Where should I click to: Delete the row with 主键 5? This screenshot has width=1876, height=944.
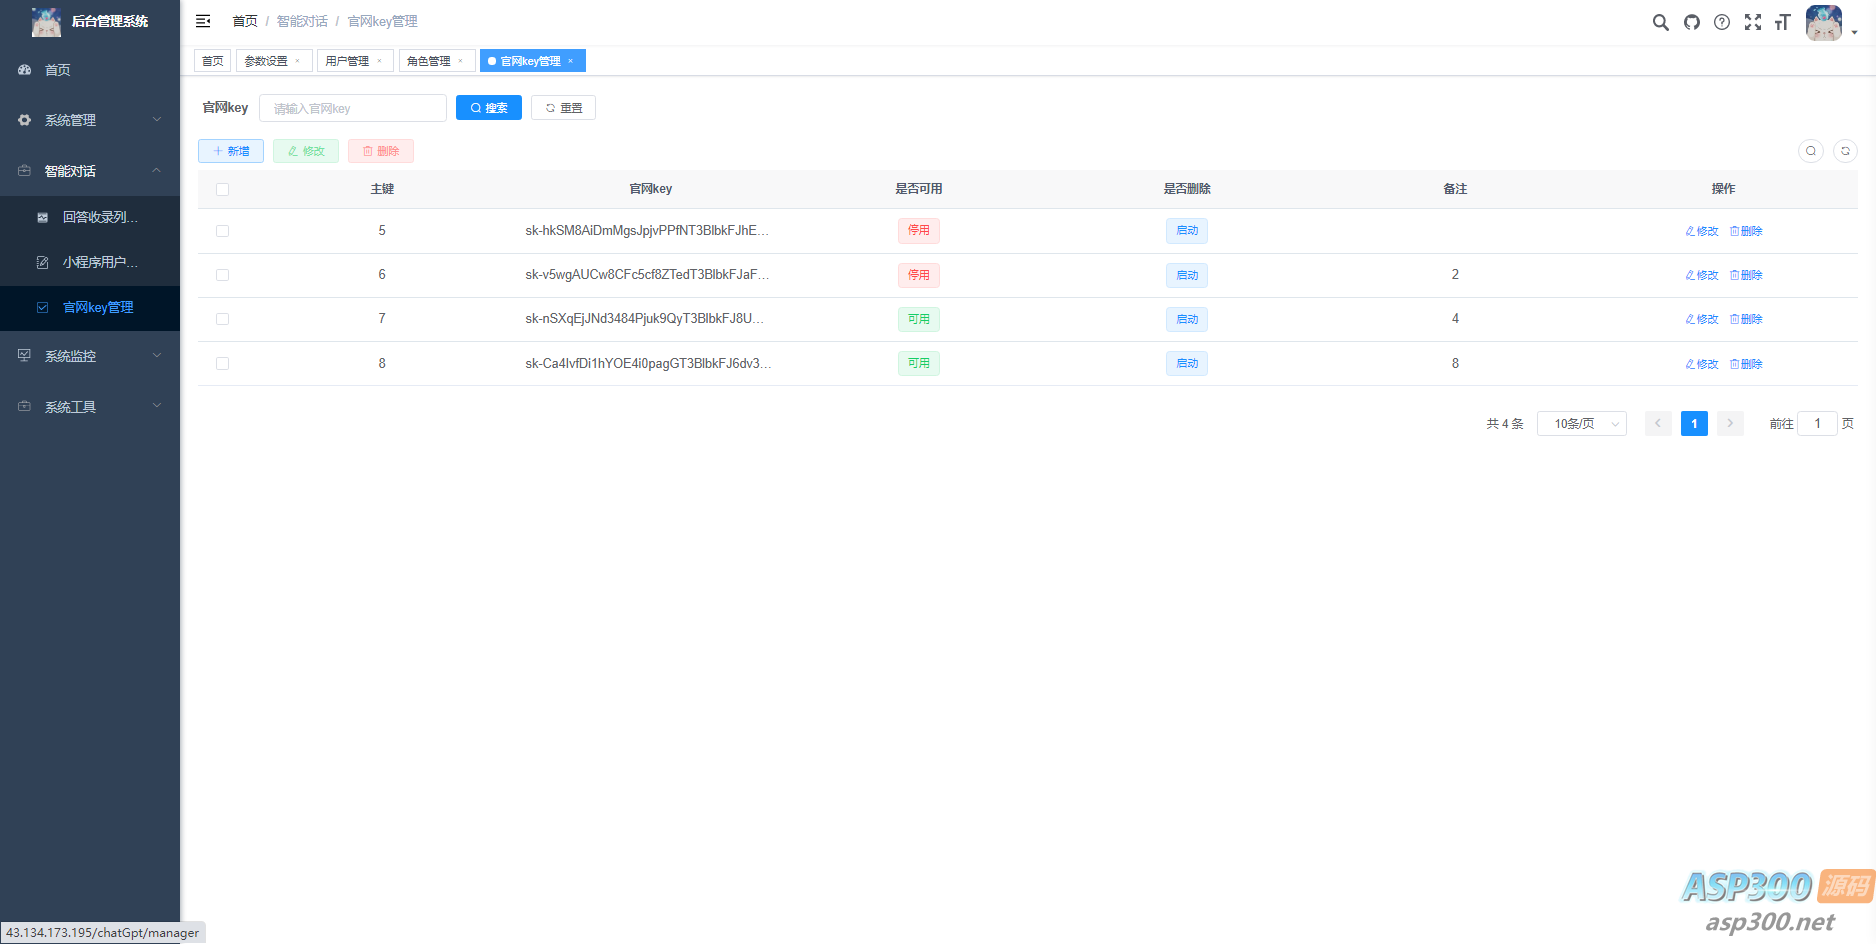[x=1746, y=231]
